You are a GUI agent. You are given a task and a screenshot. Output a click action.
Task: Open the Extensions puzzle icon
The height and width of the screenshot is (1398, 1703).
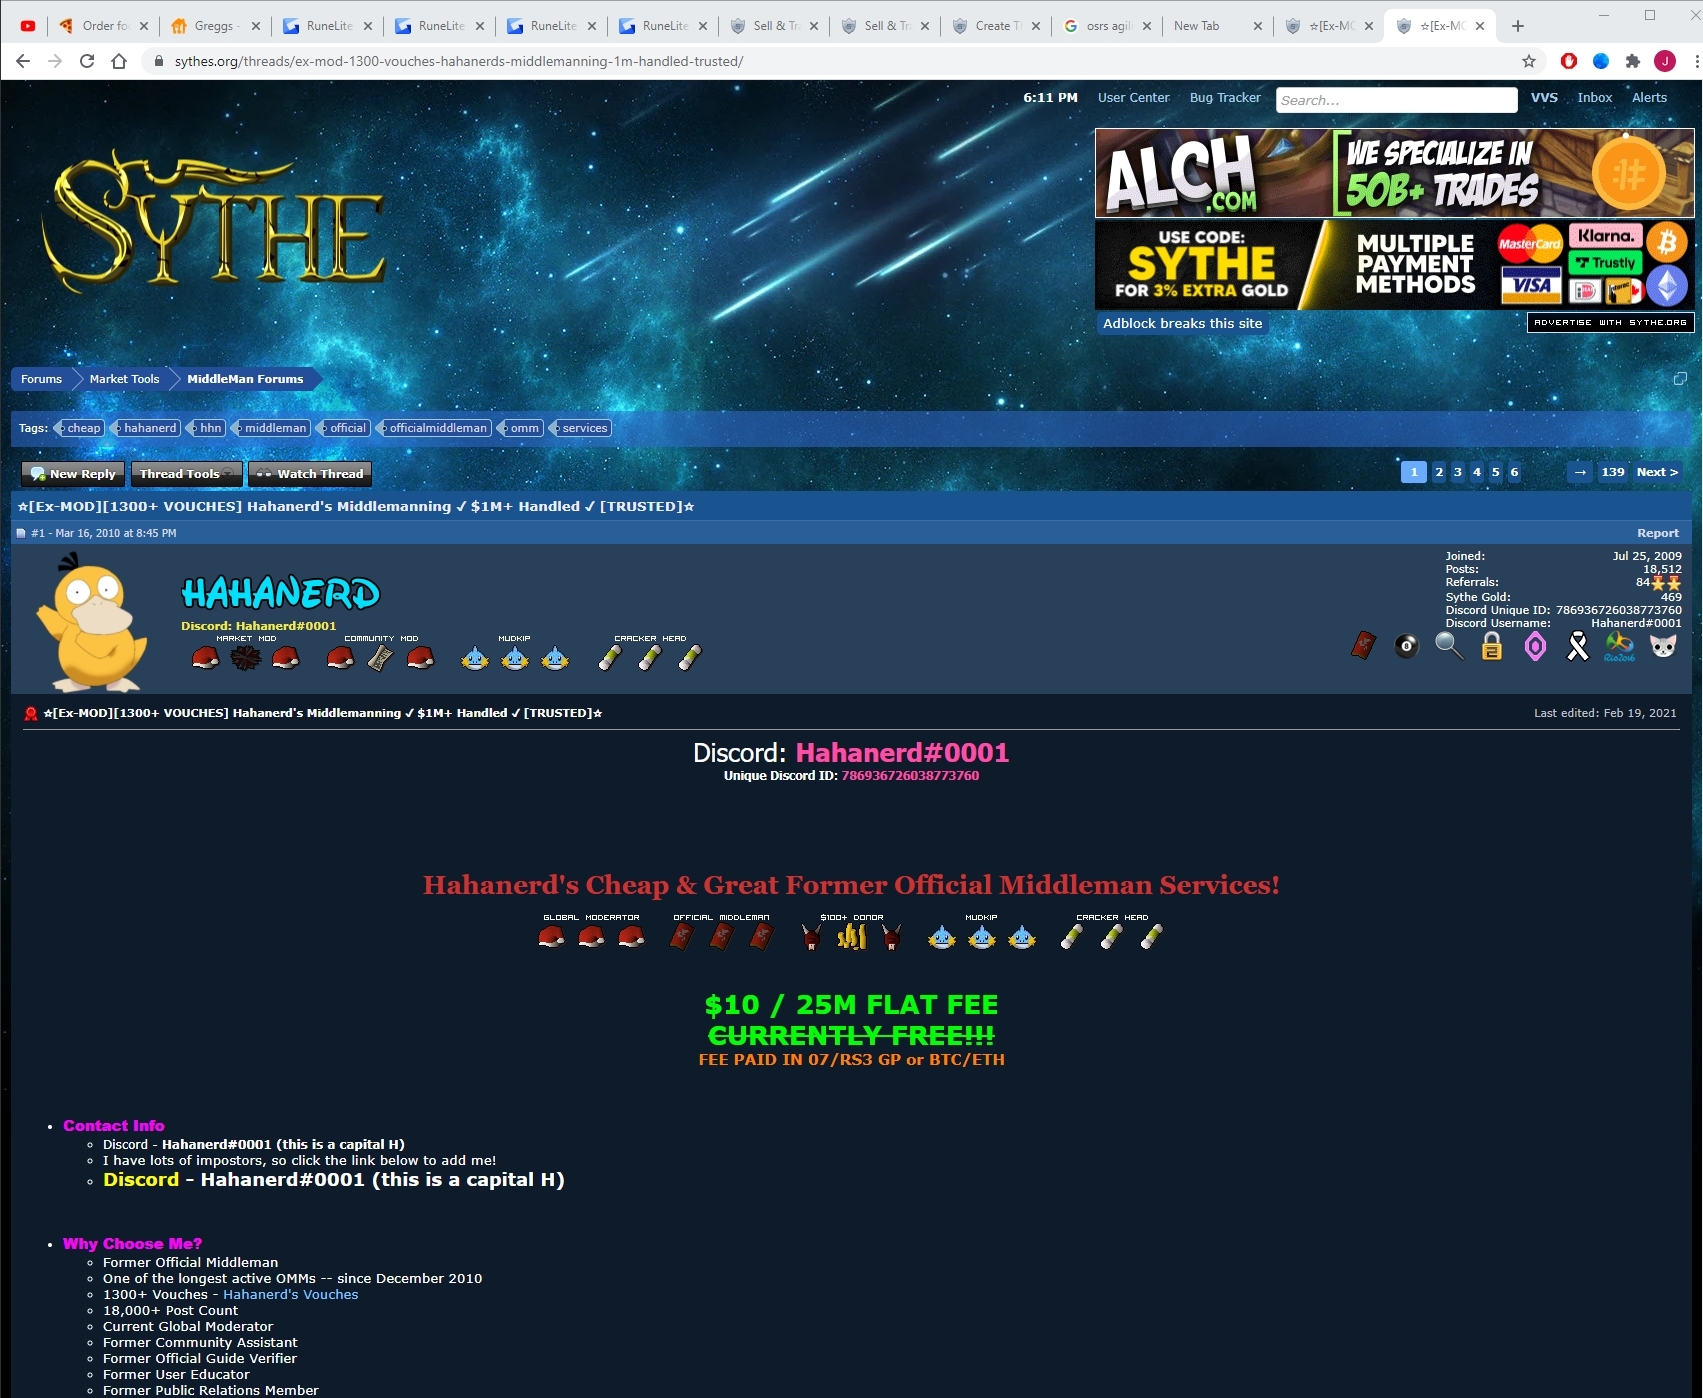click(x=1633, y=61)
